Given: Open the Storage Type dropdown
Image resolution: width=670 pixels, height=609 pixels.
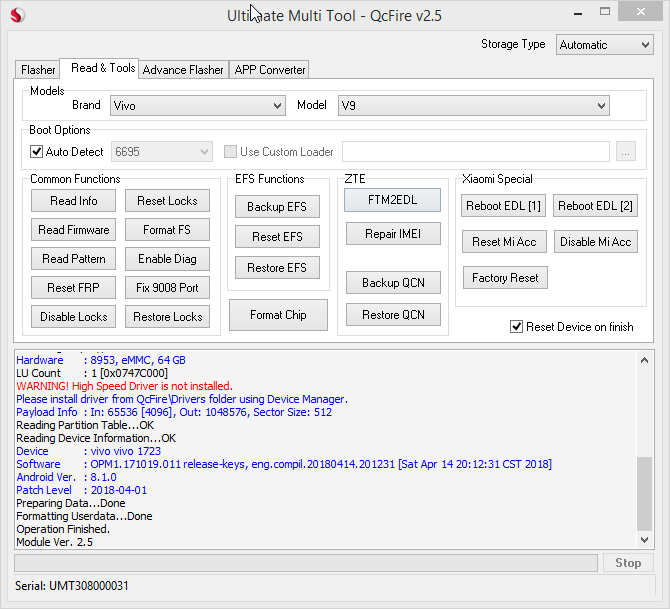Looking at the screenshot, I should pyautogui.click(x=604, y=45).
